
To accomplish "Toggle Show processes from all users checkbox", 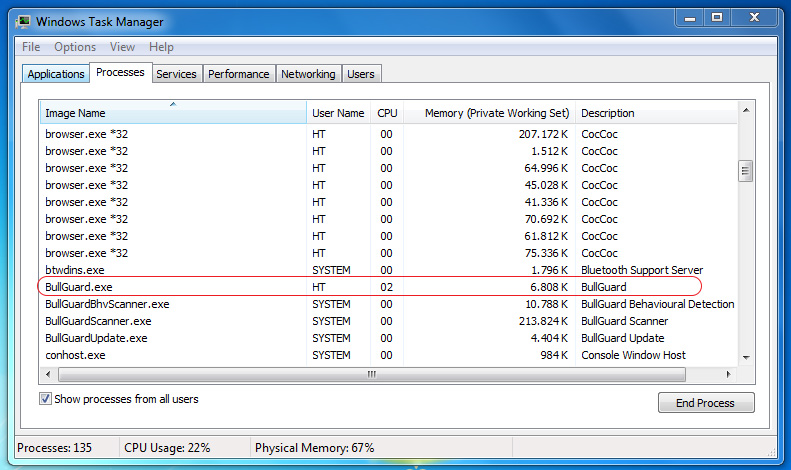I will (45, 399).
